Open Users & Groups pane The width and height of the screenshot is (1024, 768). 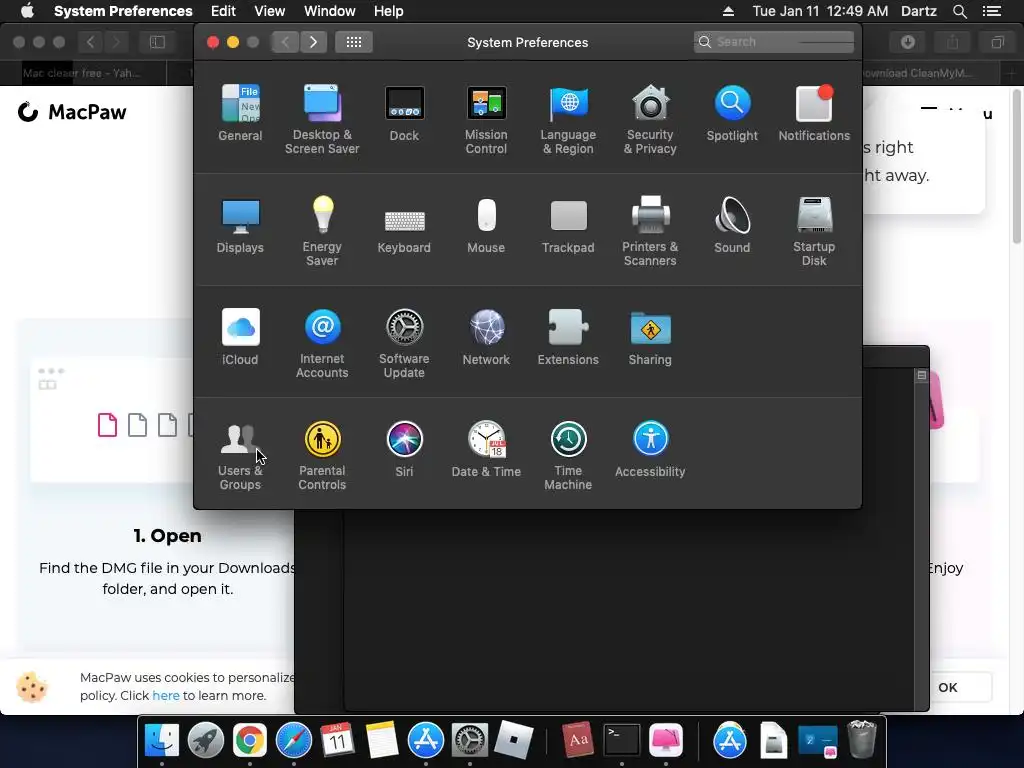click(240, 456)
